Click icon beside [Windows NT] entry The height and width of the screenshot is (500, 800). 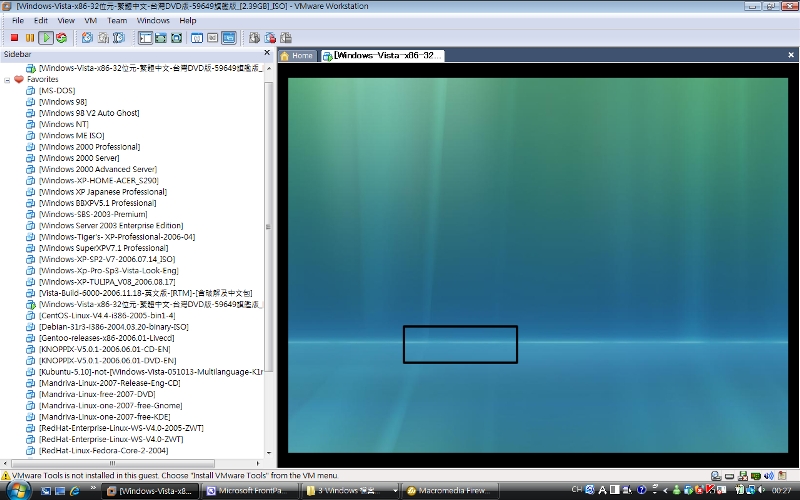31,124
